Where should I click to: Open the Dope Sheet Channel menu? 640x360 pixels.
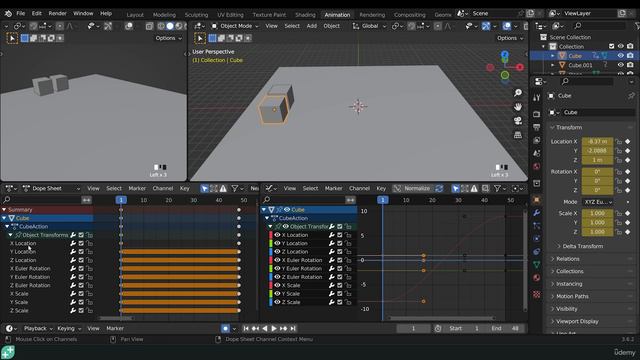pos(162,188)
